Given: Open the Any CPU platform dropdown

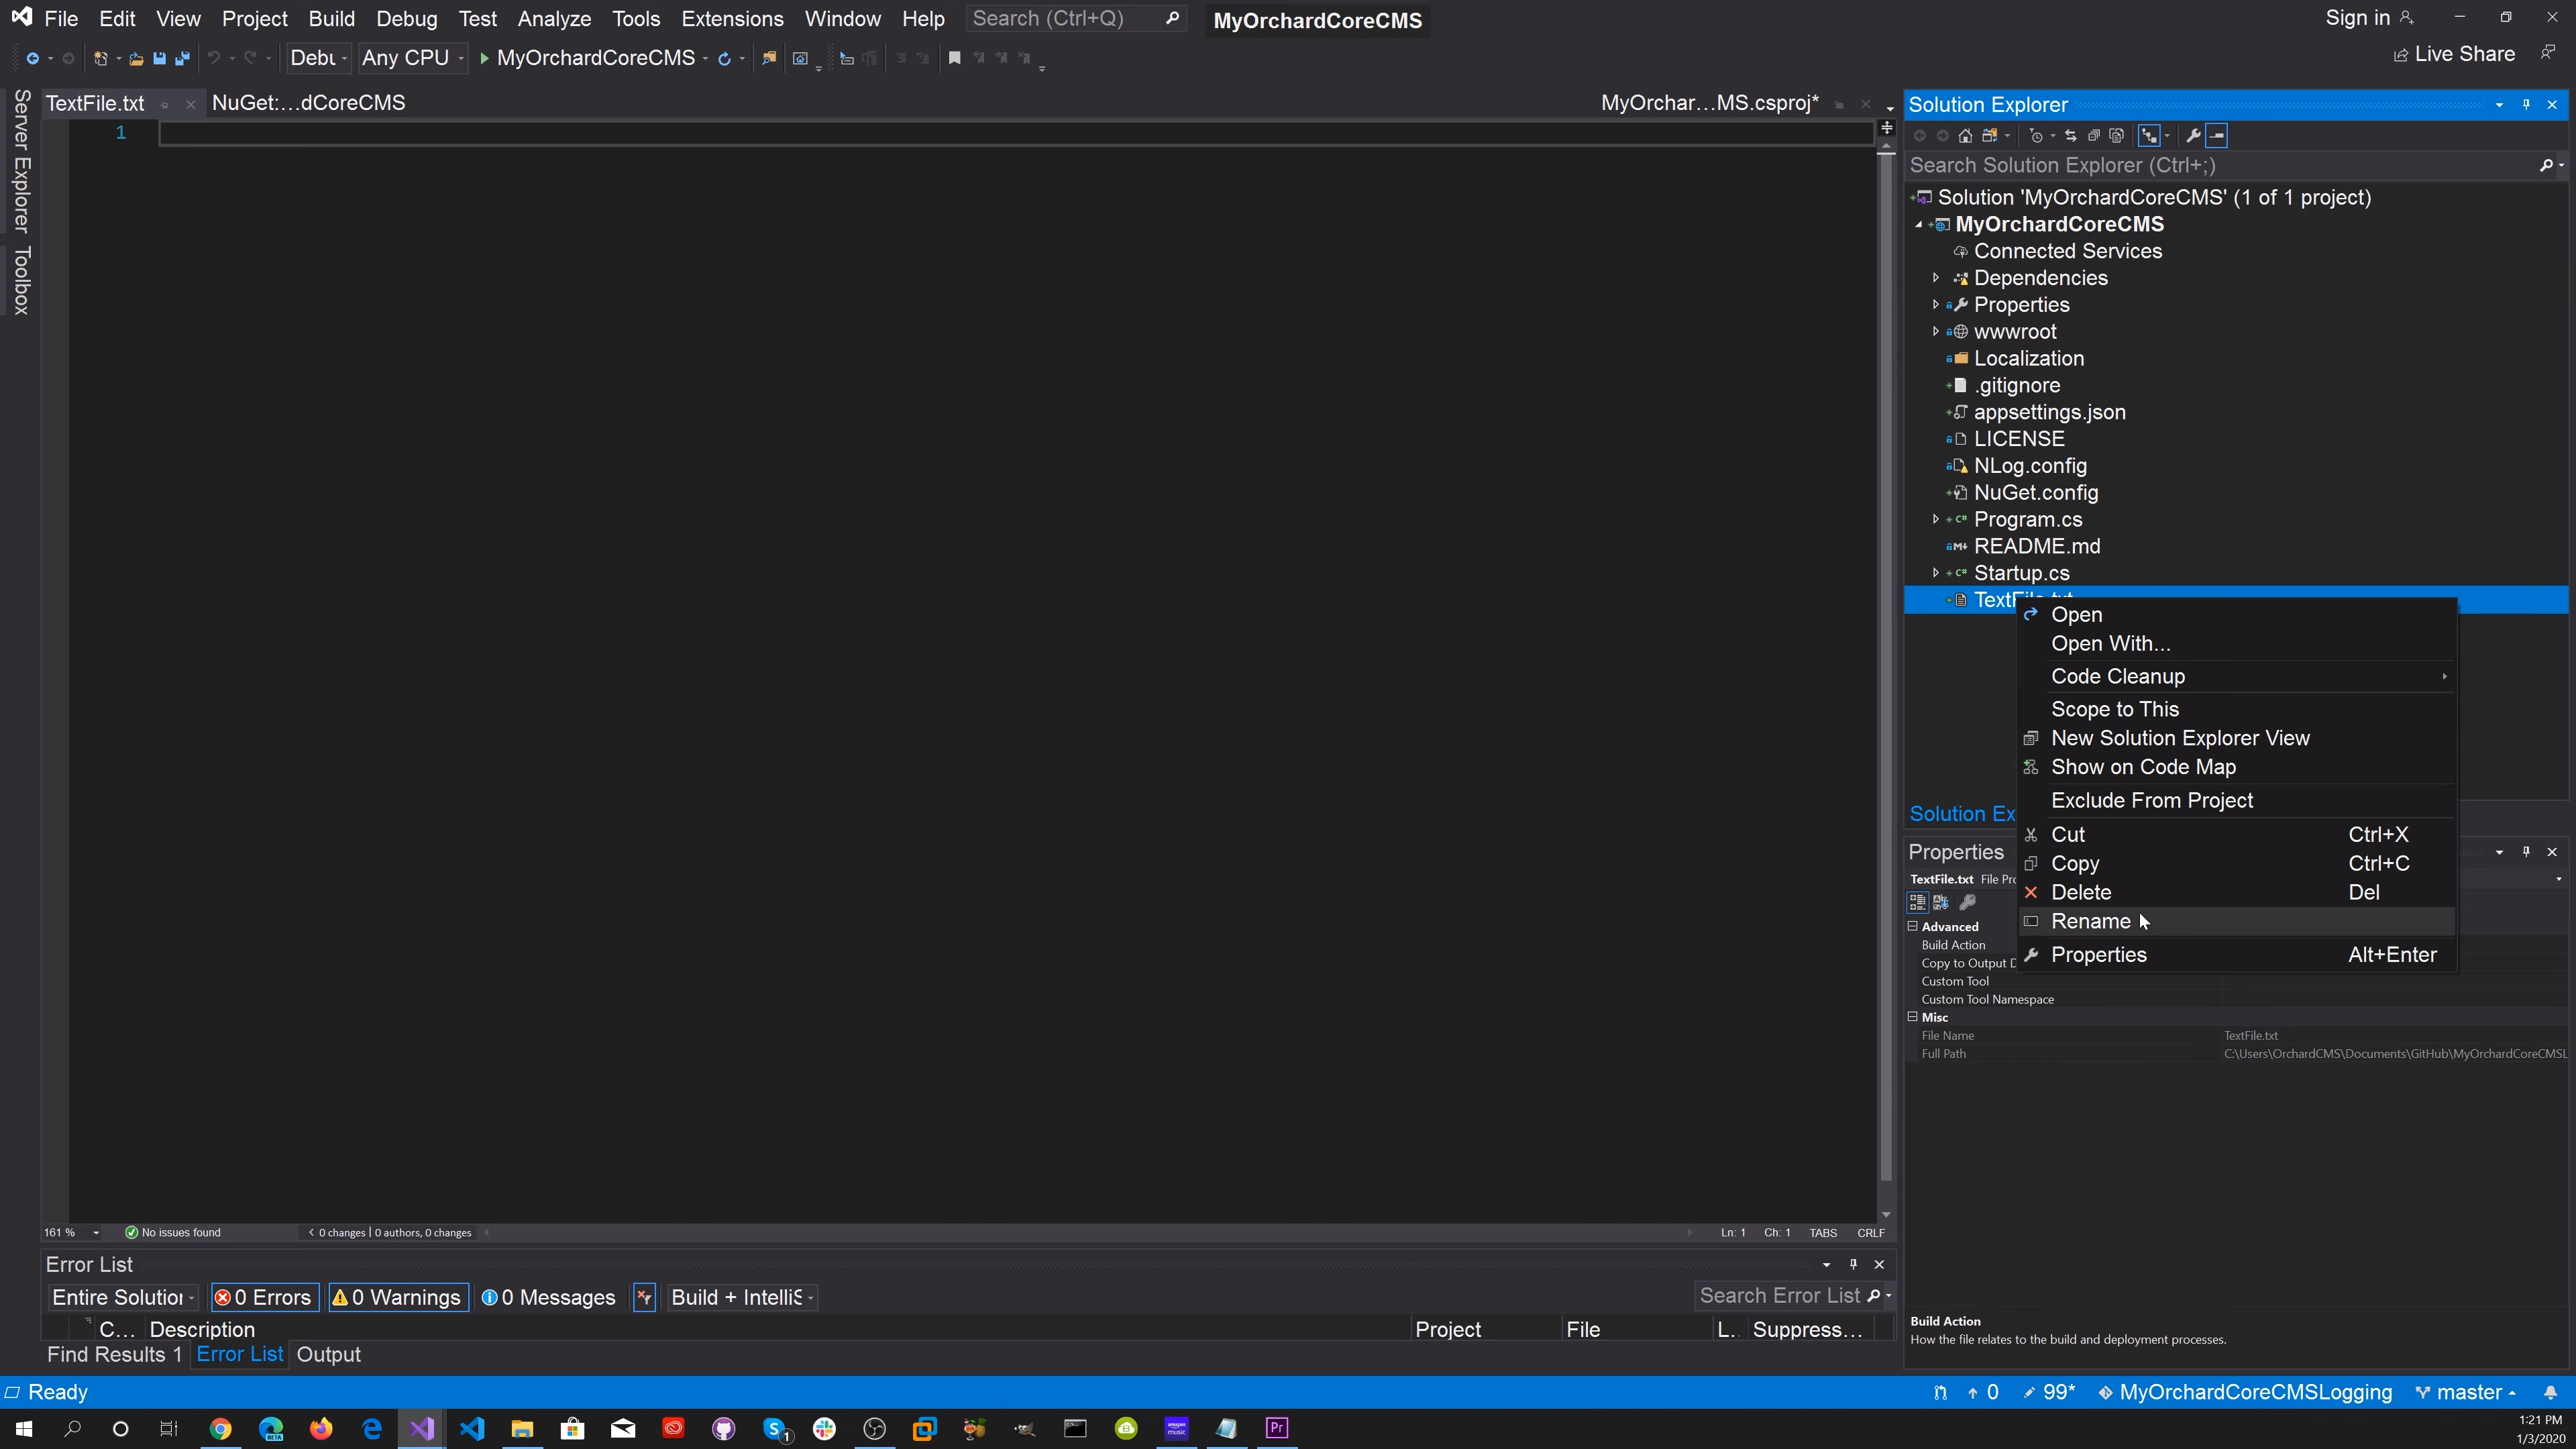Looking at the screenshot, I should tap(413, 58).
